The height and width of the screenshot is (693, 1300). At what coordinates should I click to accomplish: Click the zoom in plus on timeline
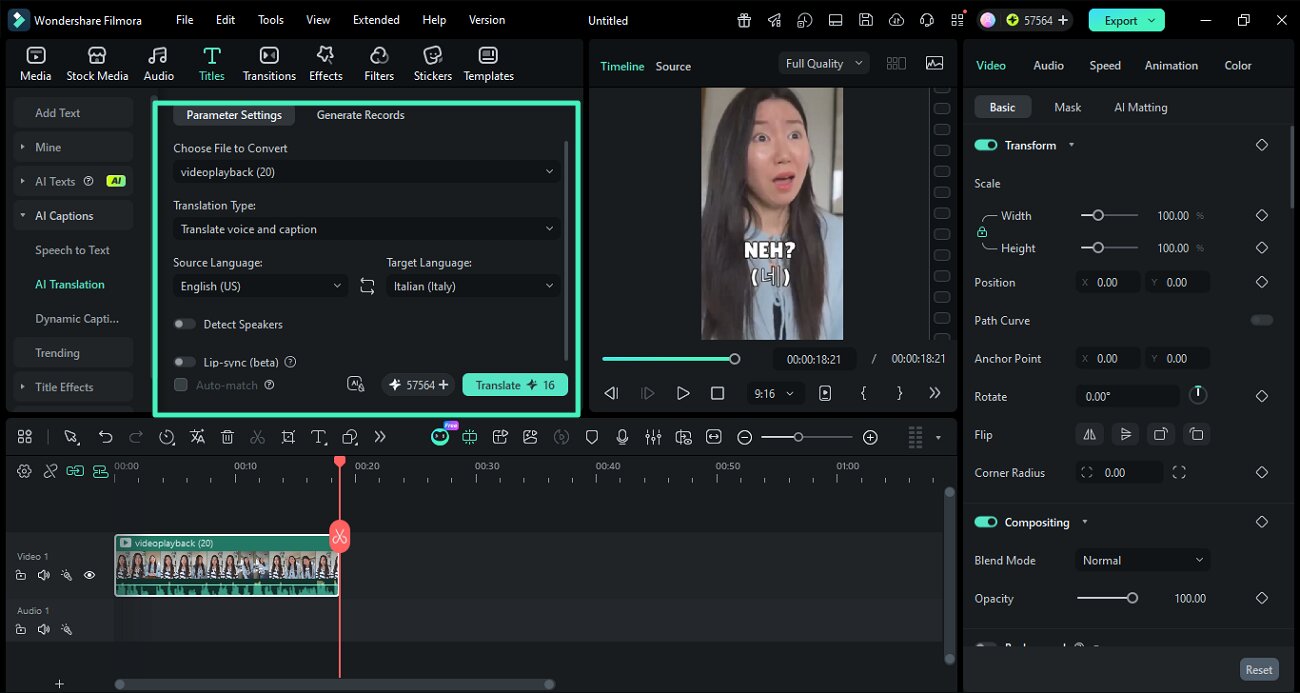point(870,437)
